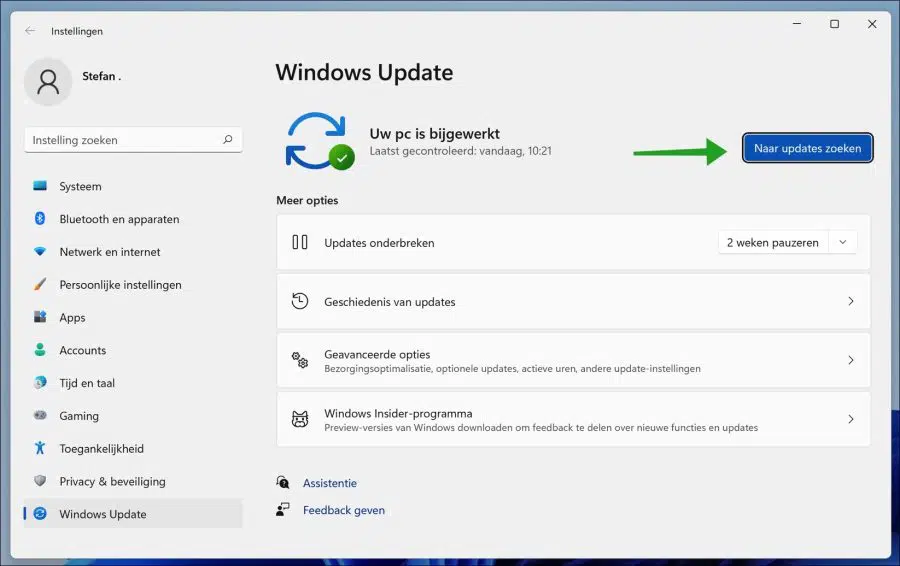Click the Bluetooth icon in sidebar
This screenshot has height=566, width=900.
pyautogui.click(x=40, y=218)
